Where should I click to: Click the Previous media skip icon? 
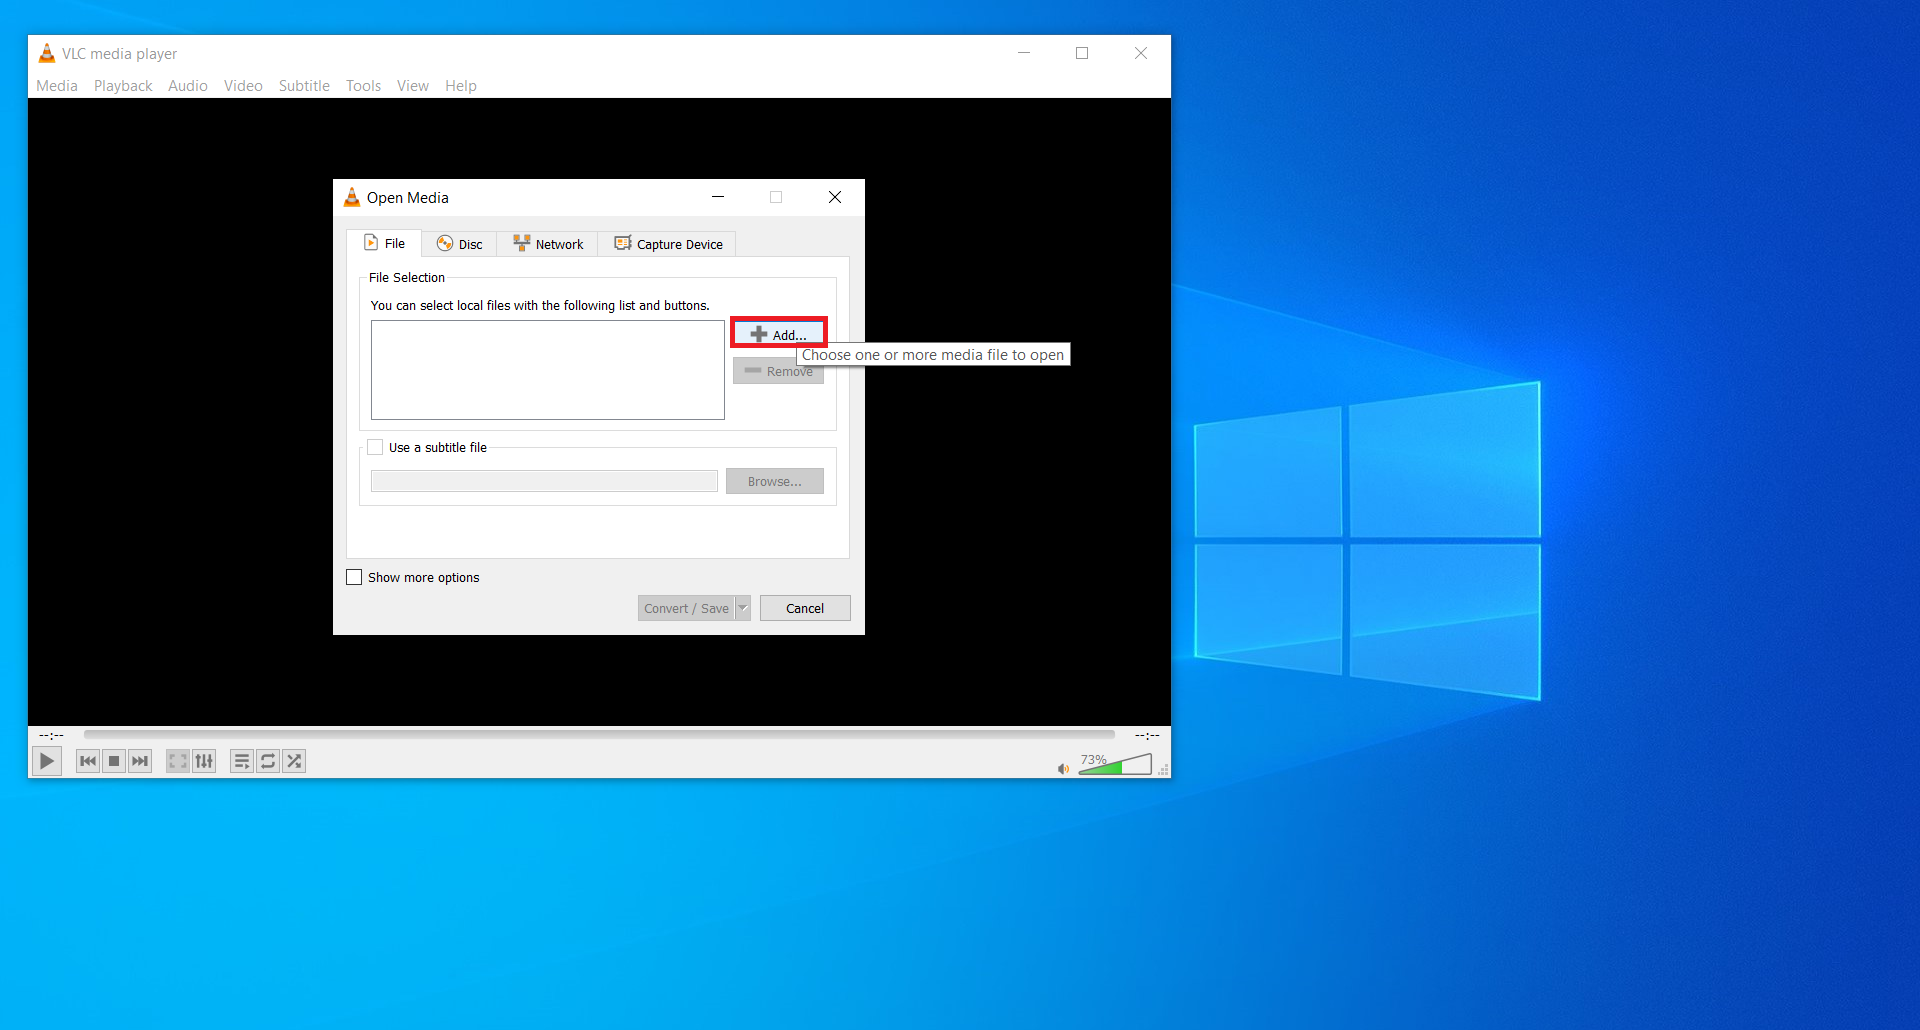pos(88,761)
